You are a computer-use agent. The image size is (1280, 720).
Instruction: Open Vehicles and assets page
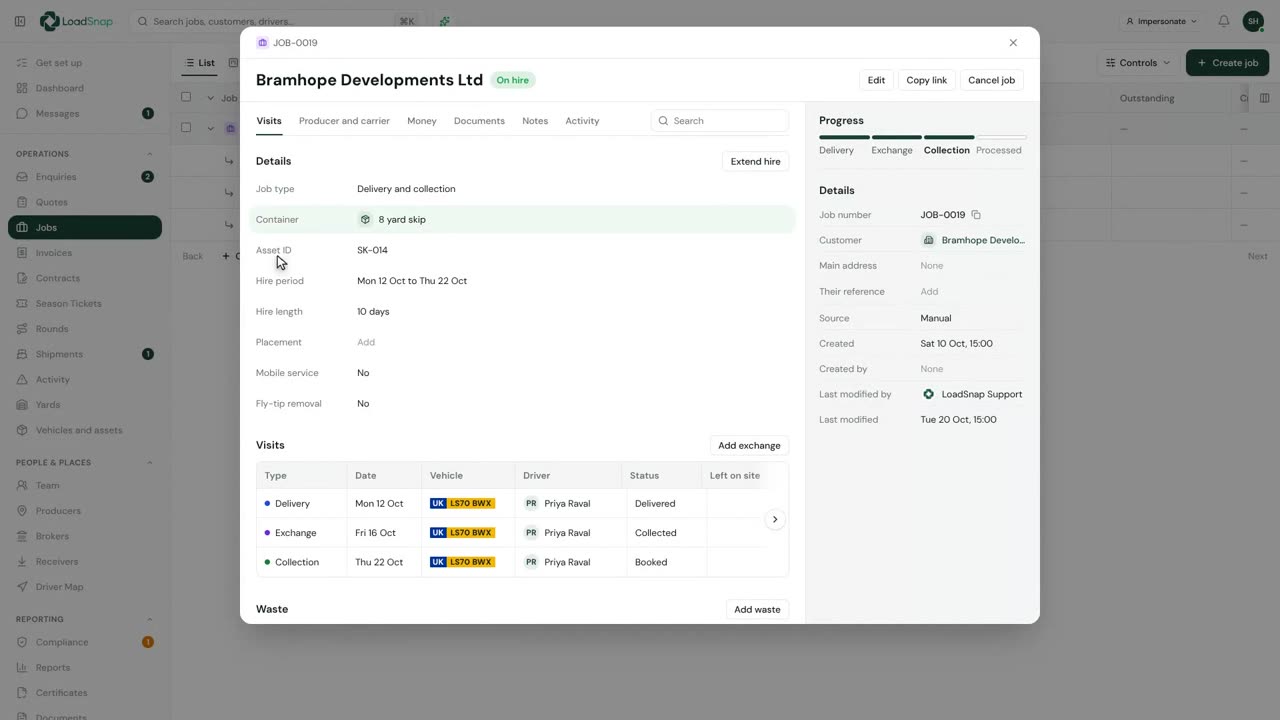(85, 430)
